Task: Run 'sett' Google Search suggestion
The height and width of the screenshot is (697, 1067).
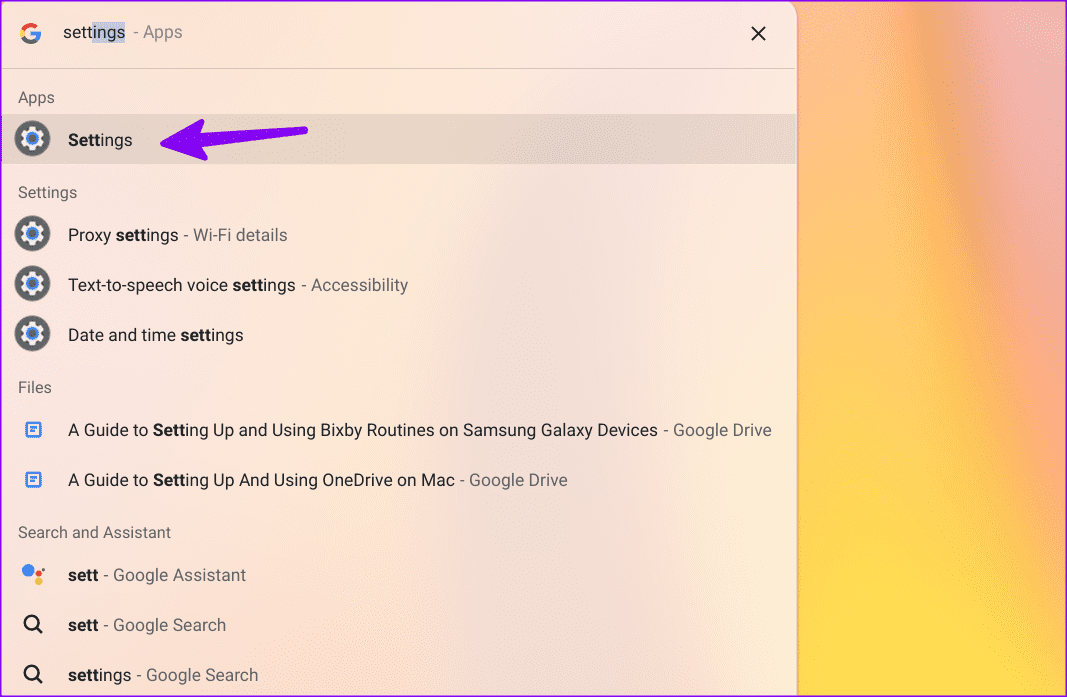Action: pos(398,625)
